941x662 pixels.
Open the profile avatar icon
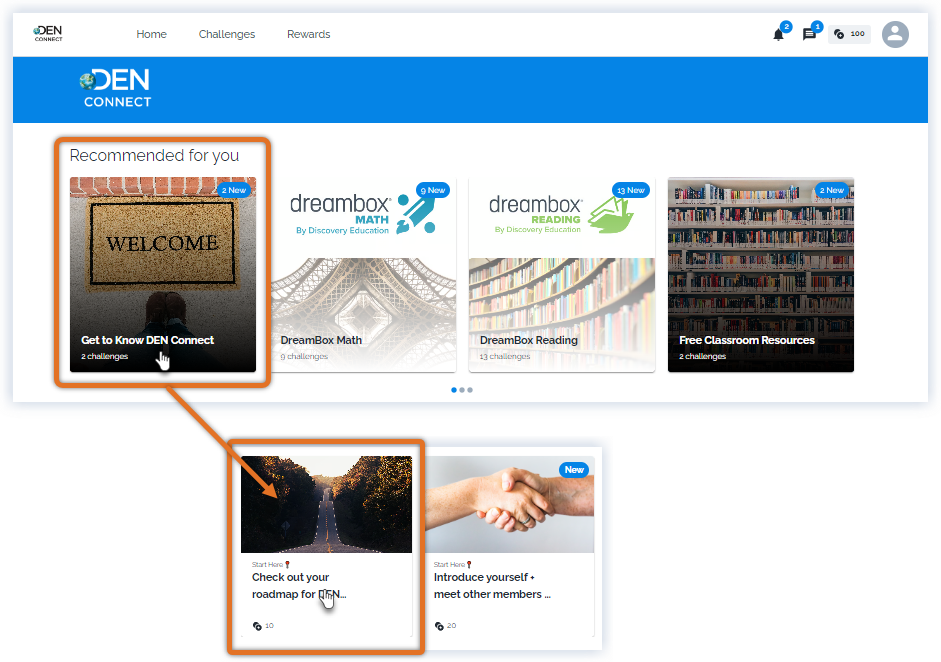tap(895, 34)
